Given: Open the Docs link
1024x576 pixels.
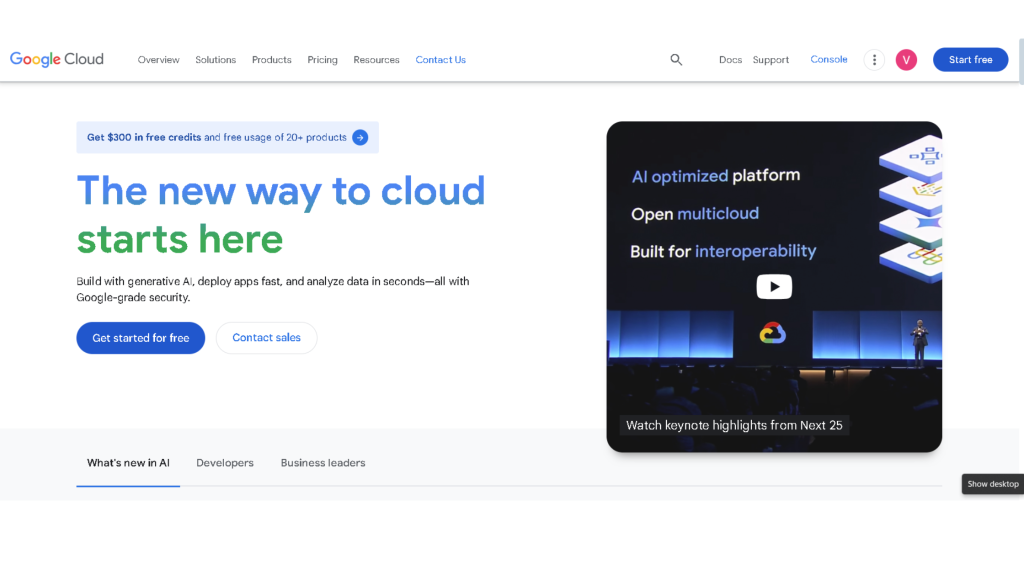Looking at the screenshot, I should pos(730,60).
